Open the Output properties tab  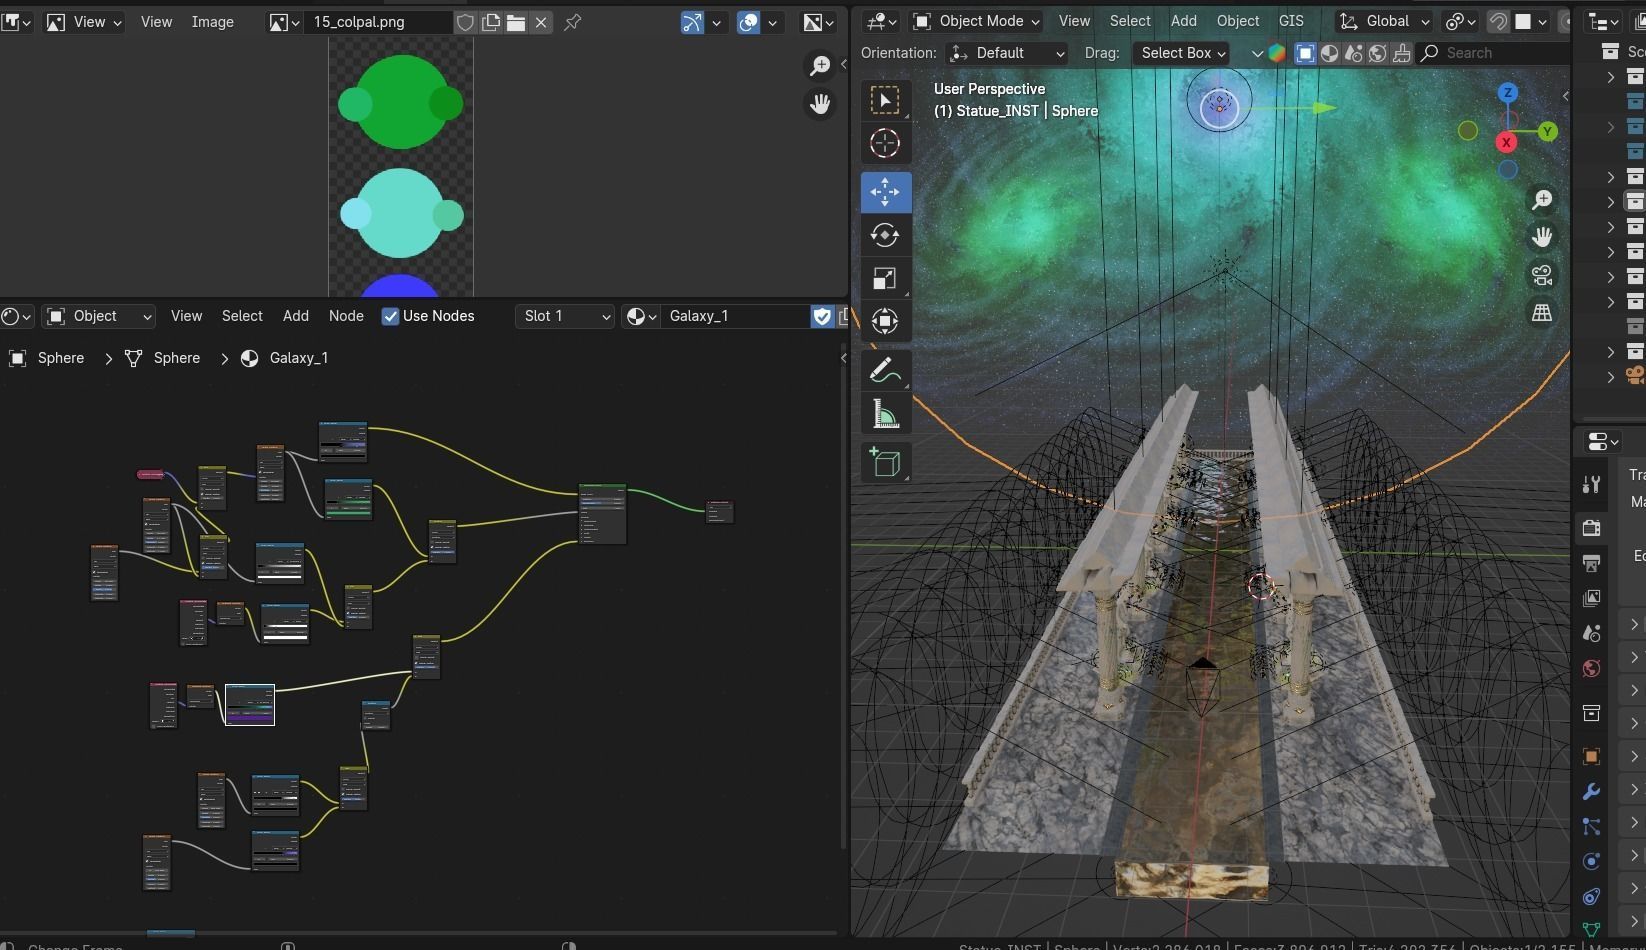click(1591, 563)
